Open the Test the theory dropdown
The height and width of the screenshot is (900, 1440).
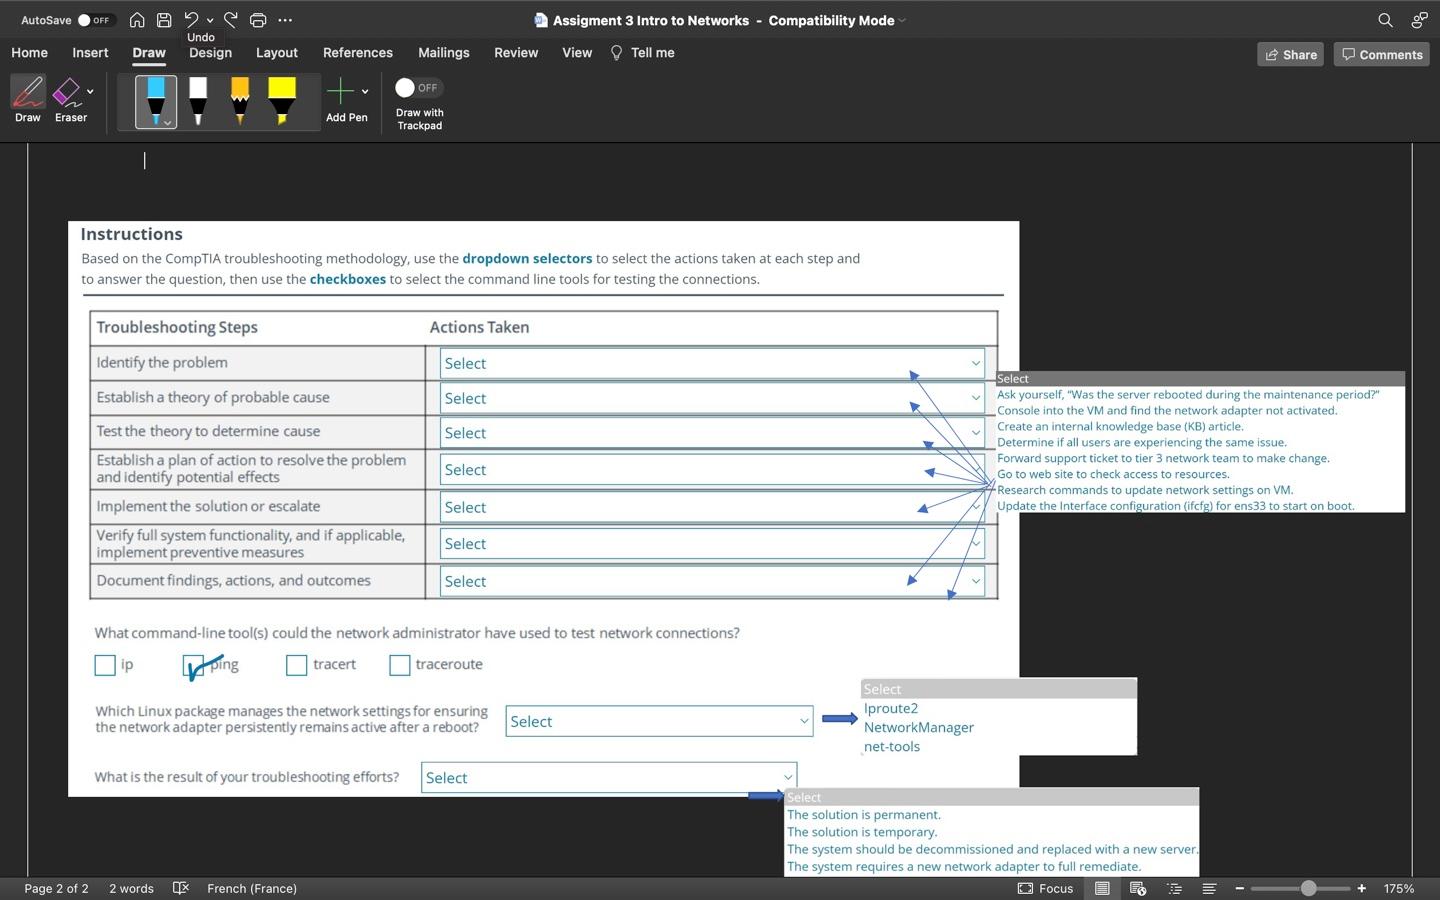tap(712, 433)
